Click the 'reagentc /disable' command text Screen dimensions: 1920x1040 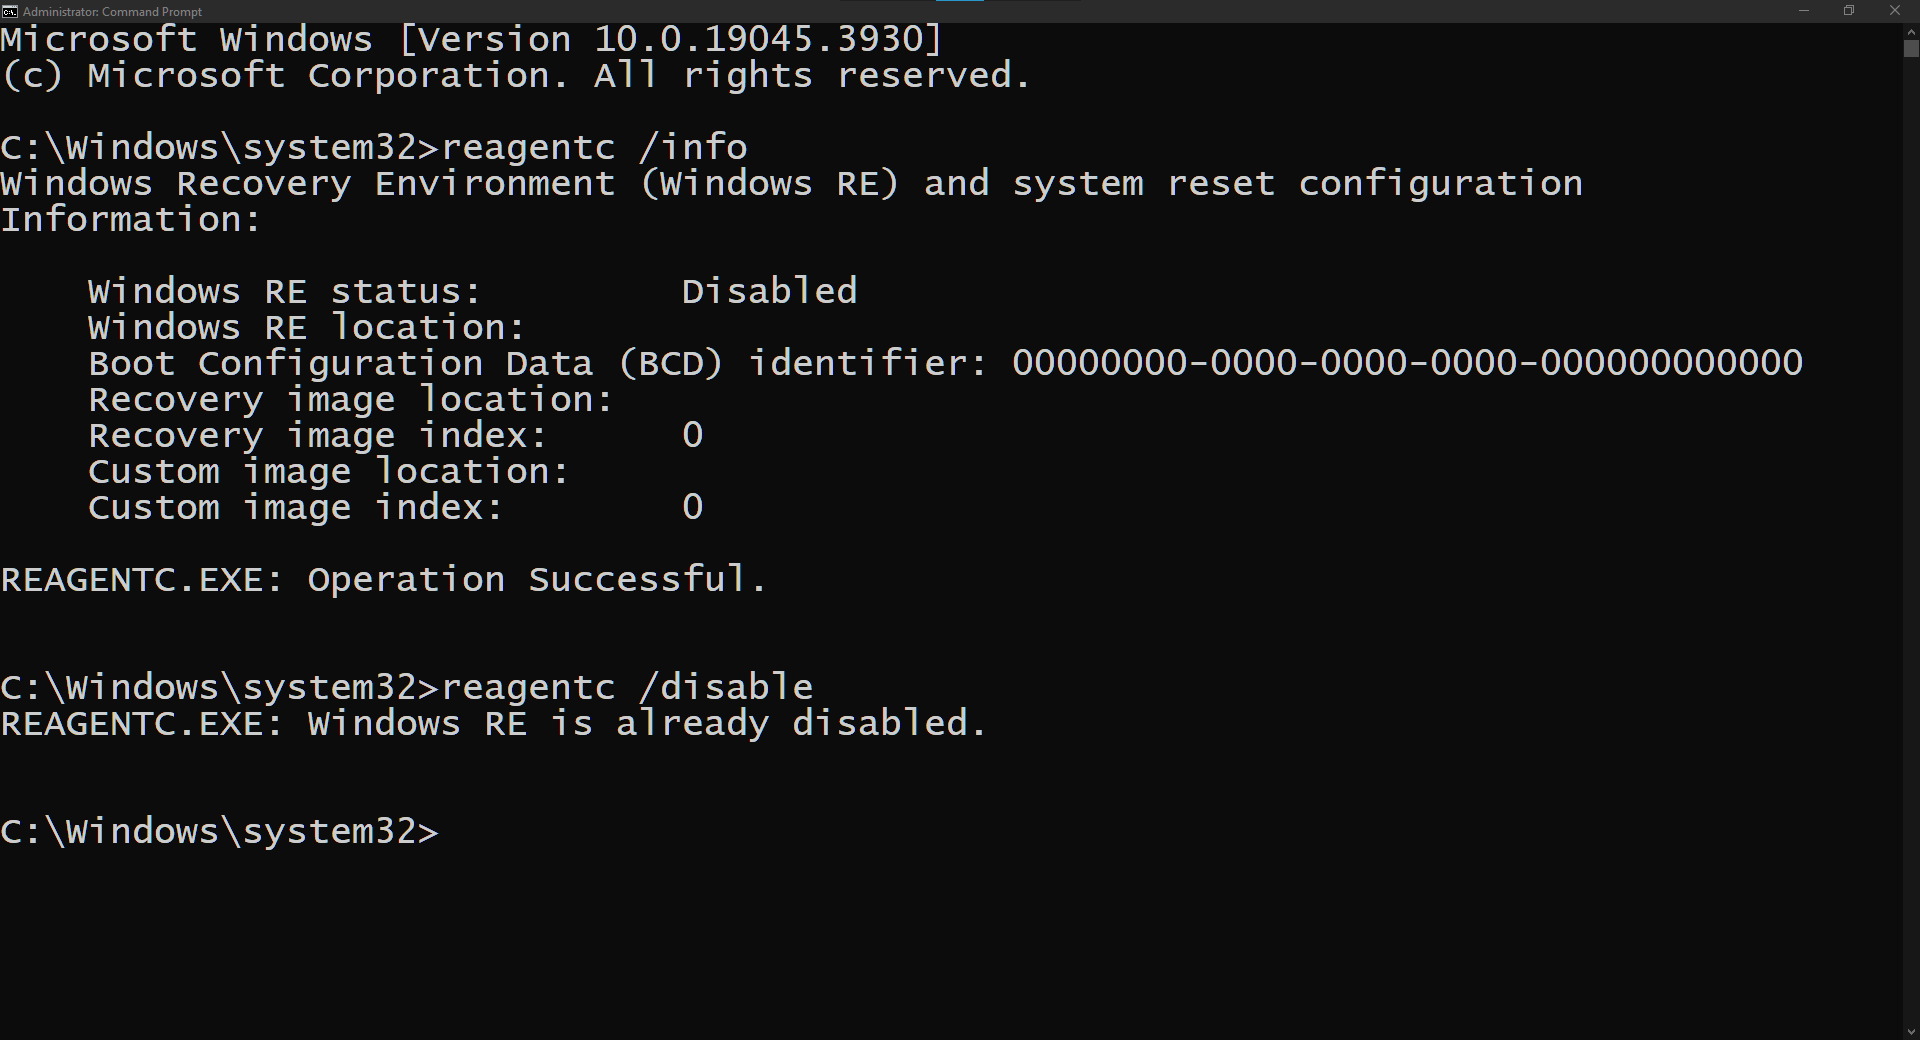pos(627,687)
